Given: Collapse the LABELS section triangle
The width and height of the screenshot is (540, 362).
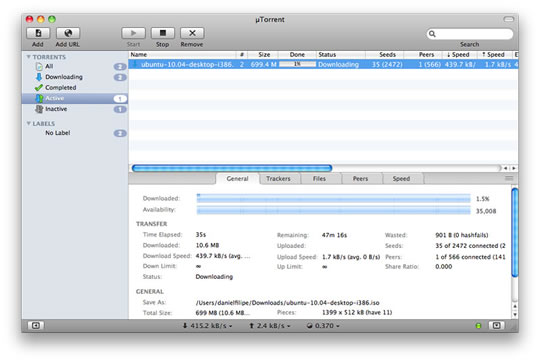Looking at the screenshot, I should pyautogui.click(x=29, y=123).
